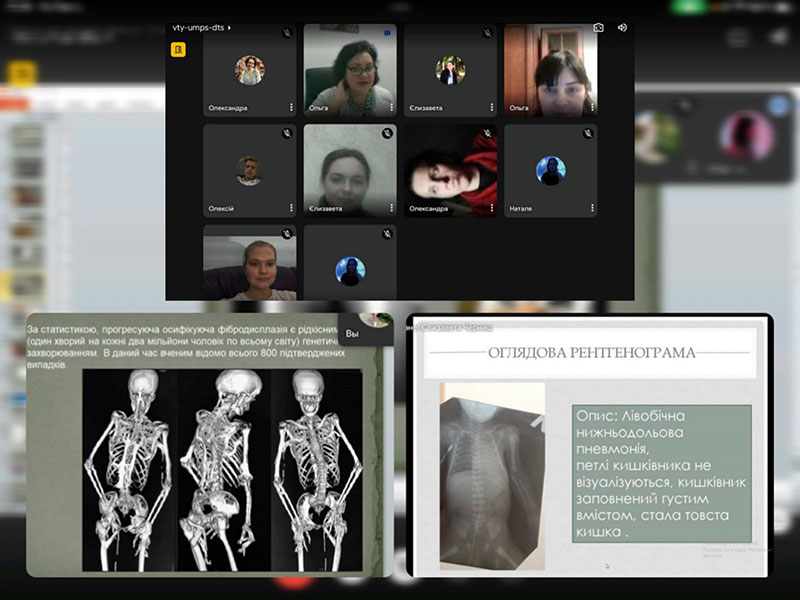This screenshot has width=800, height=600.
Task: Toggle the muted mic icon on Олексій's tile
Action: coord(286,133)
